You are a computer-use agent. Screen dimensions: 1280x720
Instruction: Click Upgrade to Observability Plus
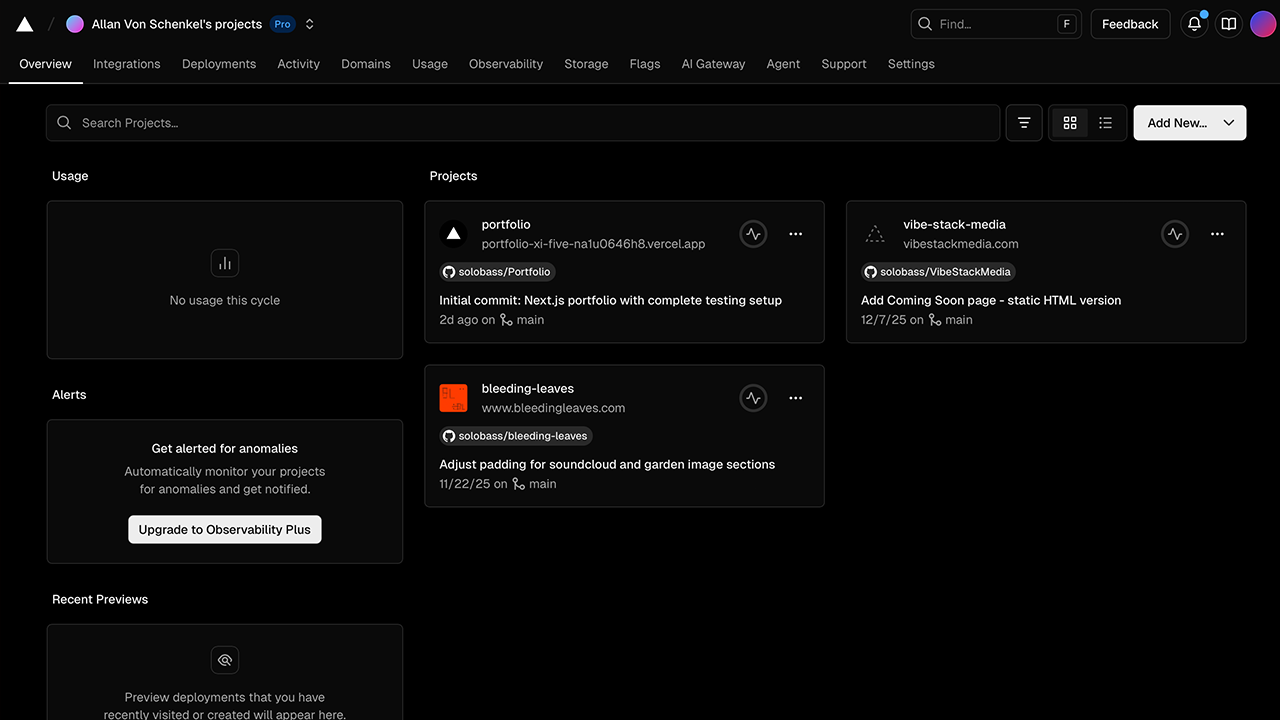click(224, 529)
